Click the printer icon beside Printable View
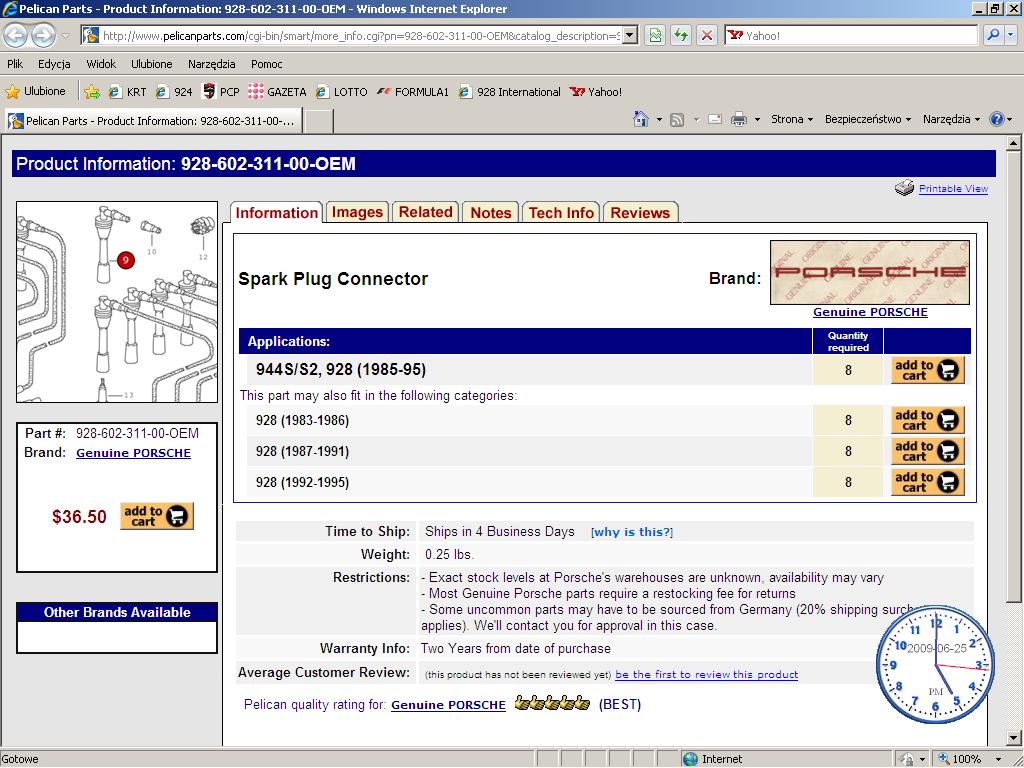This screenshot has height=768, width=1024. point(904,188)
